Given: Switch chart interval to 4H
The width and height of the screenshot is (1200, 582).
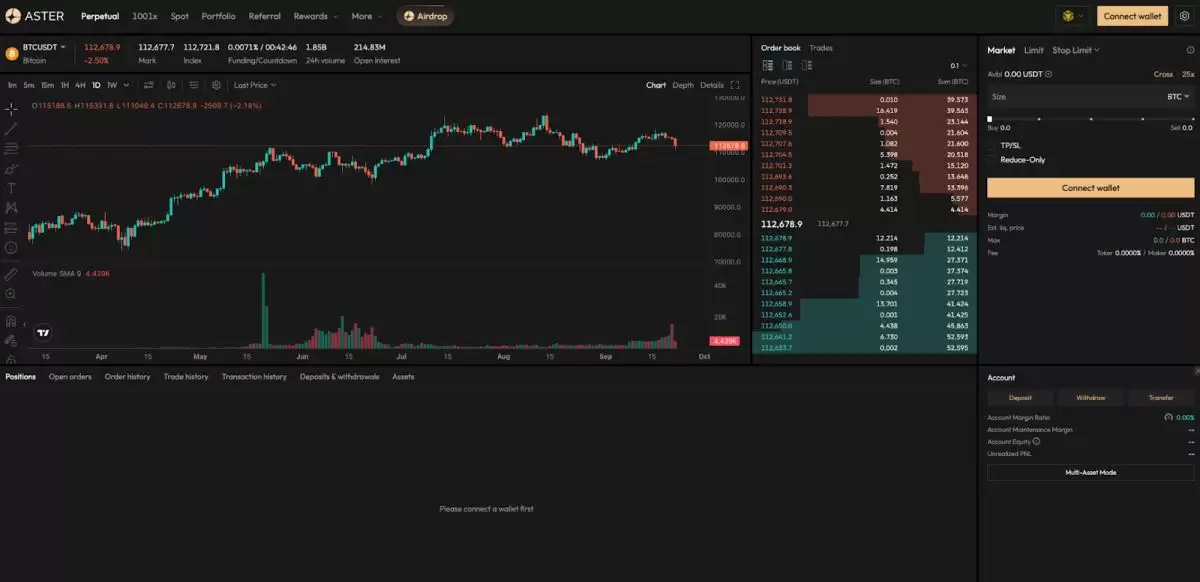Looking at the screenshot, I should [x=80, y=86].
